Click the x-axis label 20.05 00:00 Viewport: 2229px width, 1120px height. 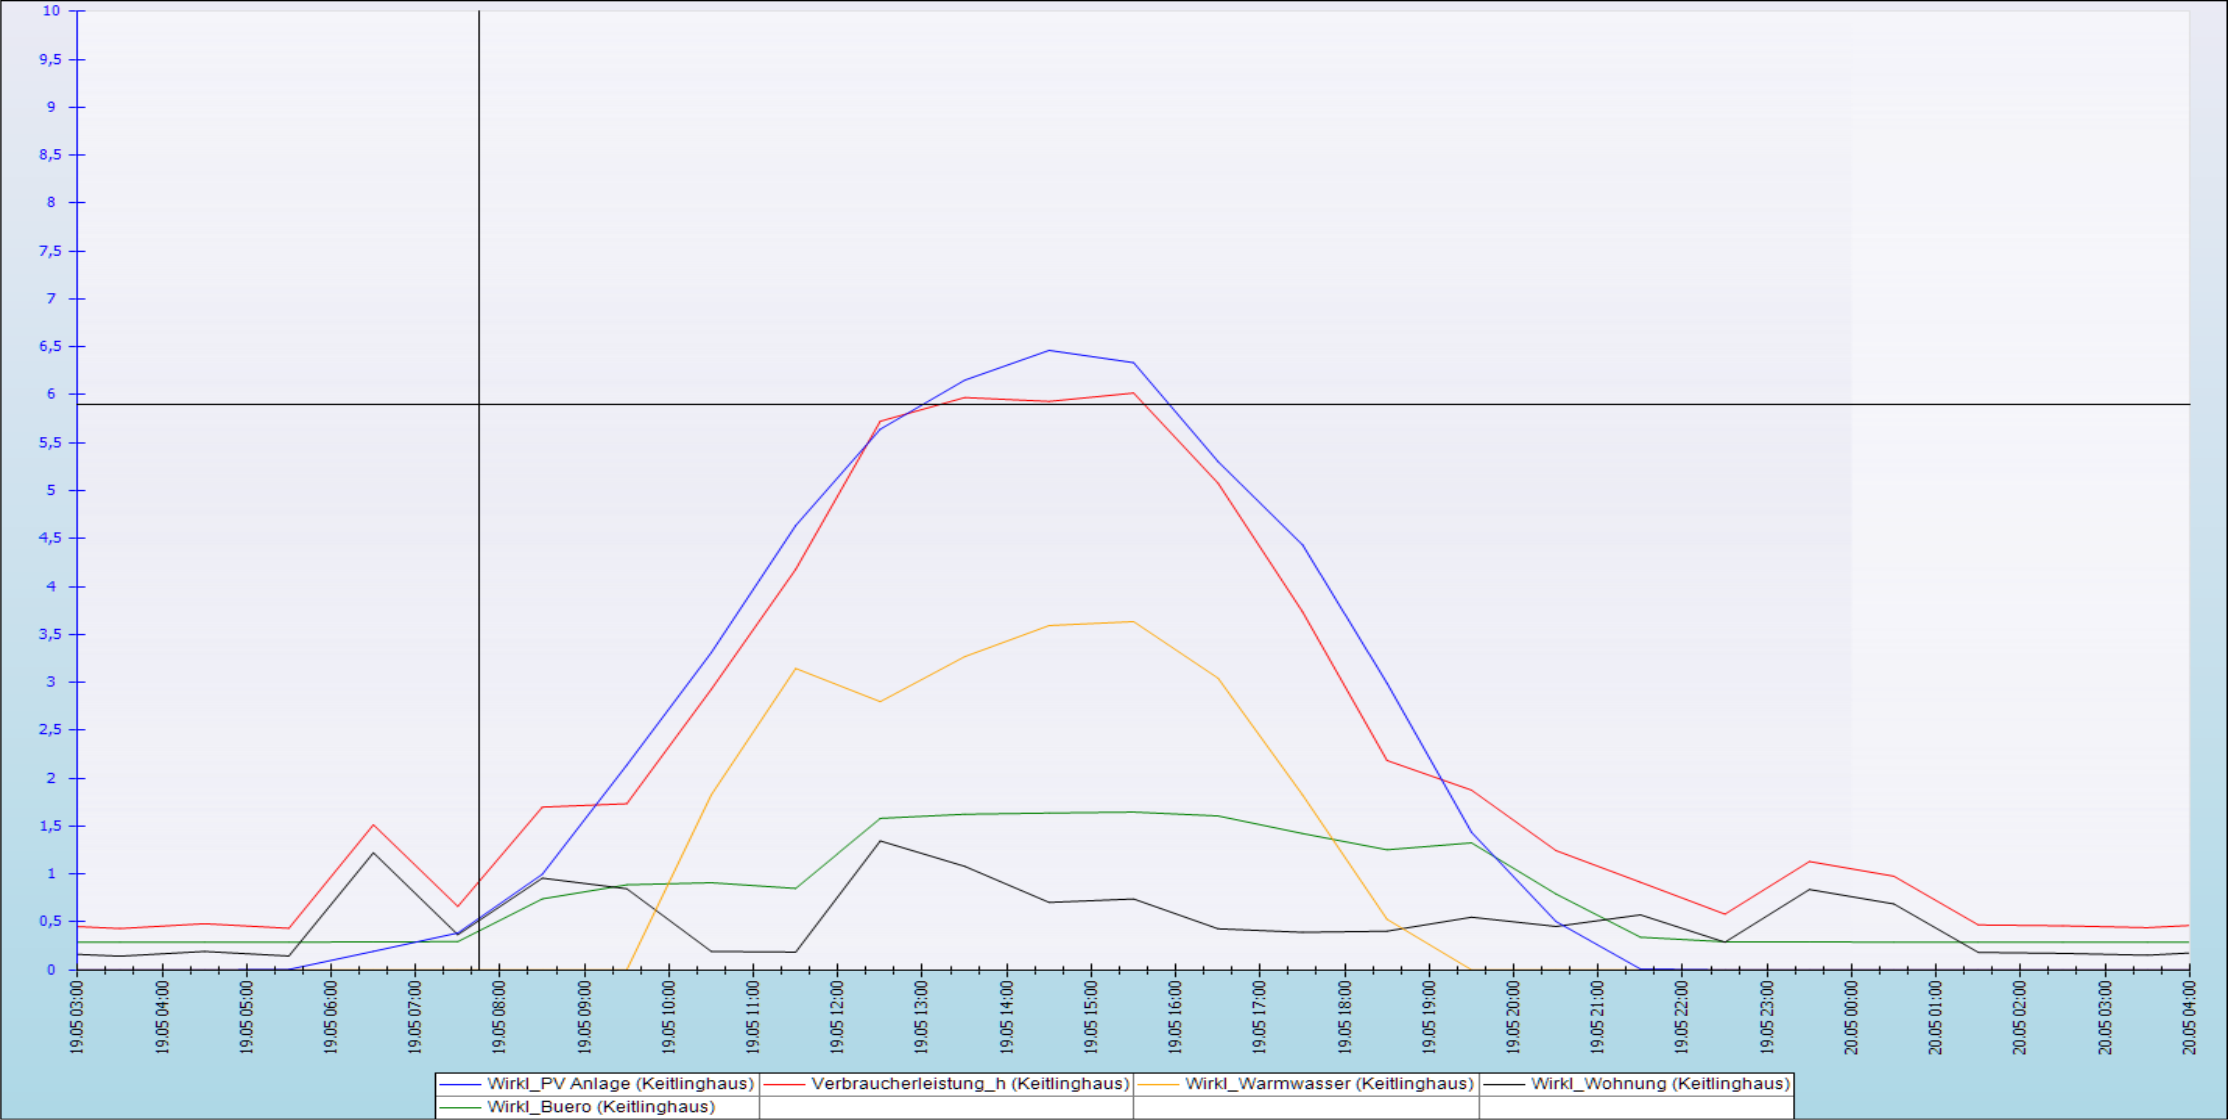(x=1852, y=1017)
